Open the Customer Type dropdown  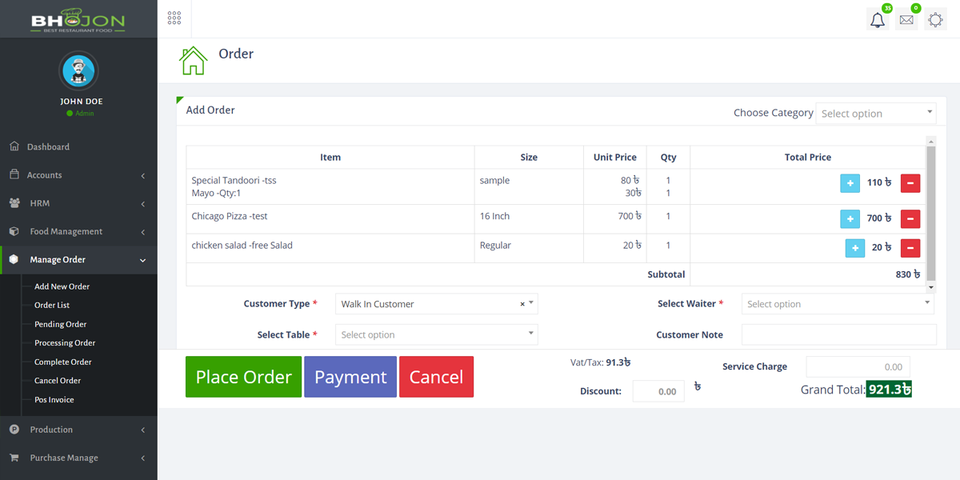(x=436, y=304)
